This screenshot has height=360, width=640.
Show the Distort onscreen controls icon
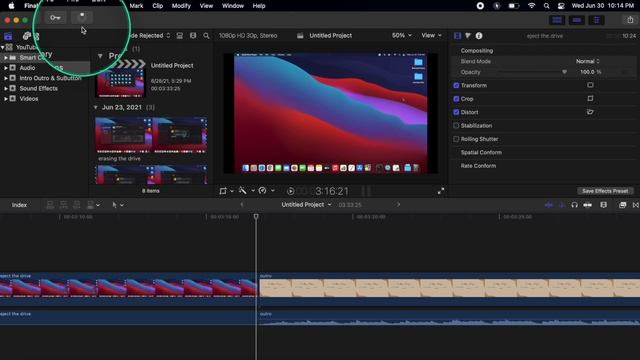(x=590, y=112)
